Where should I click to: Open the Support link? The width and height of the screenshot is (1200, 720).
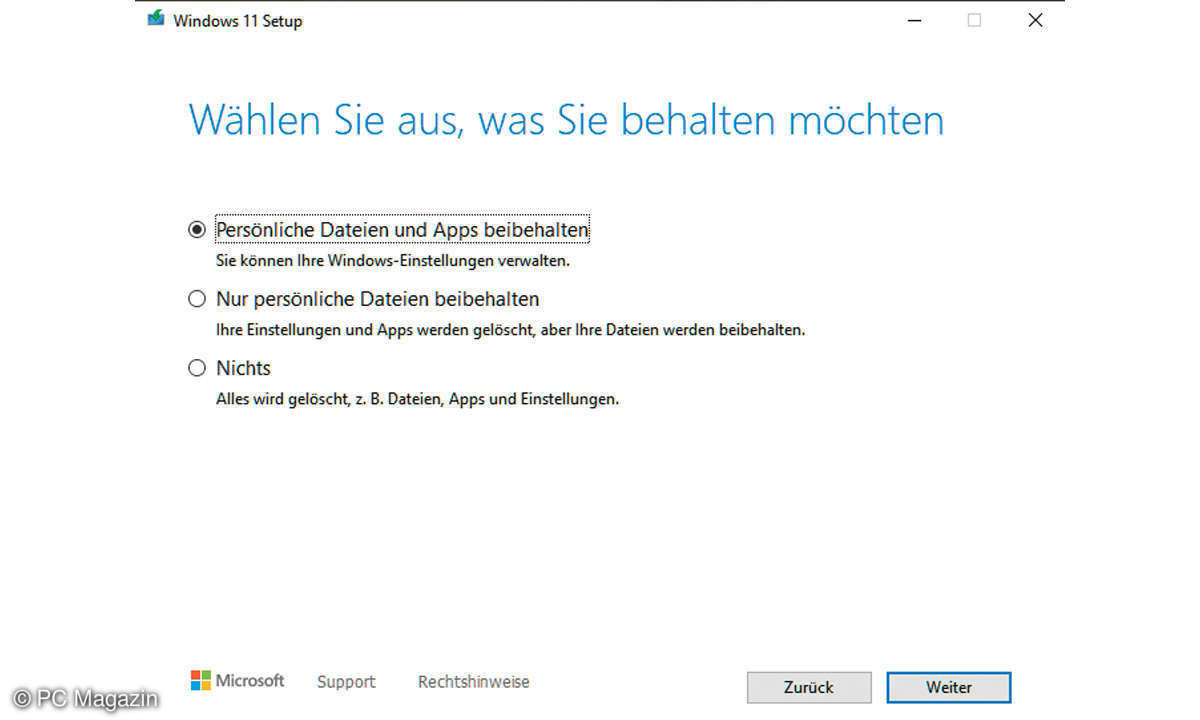pos(346,682)
